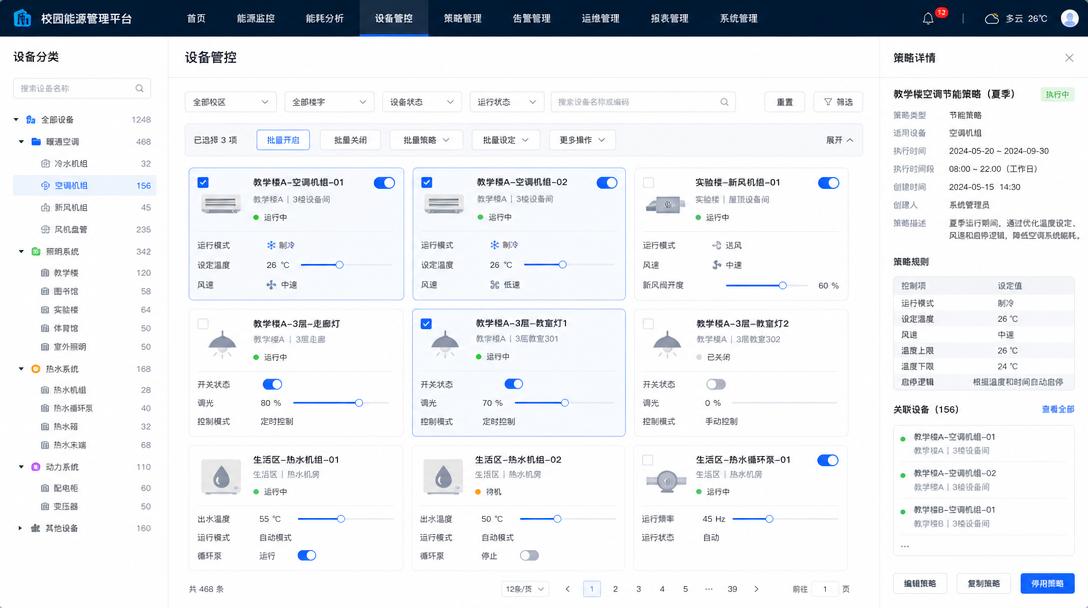Toggle 开关状态 switch on 教学楼A-3层-走廊灯
Screen dimensions: 1088x608
[x=272, y=384]
